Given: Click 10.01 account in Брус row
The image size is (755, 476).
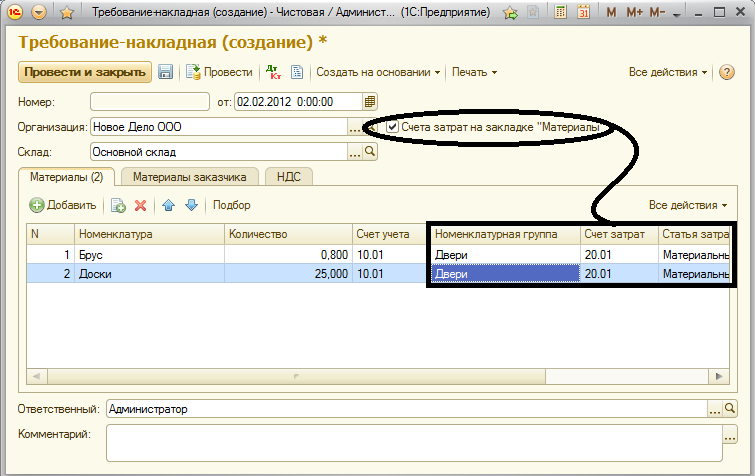Looking at the screenshot, I should coord(389,255).
